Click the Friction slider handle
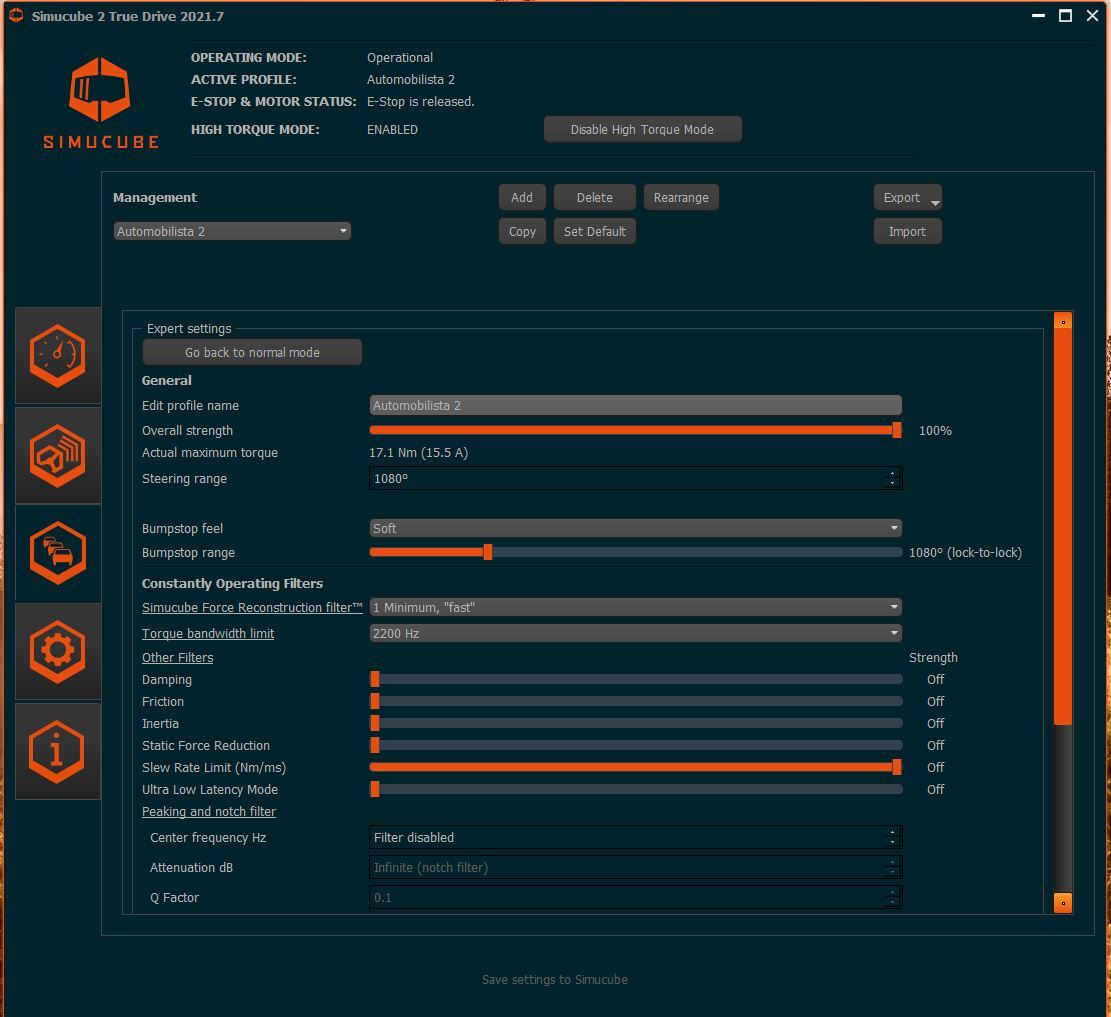 (375, 701)
